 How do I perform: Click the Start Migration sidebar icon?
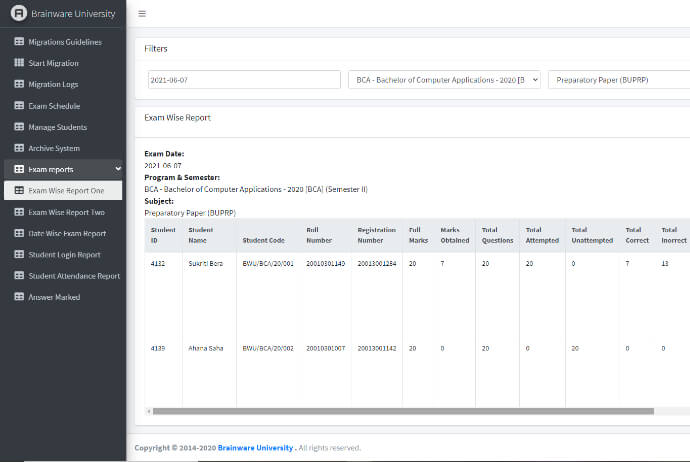[19, 63]
